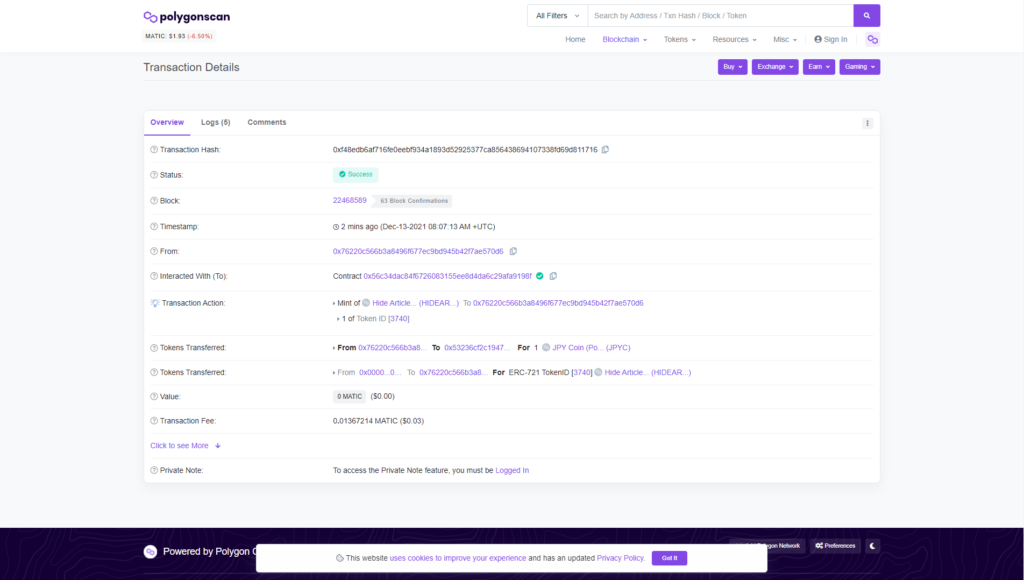Click the help icon beside Private Note

coord(154,470)
